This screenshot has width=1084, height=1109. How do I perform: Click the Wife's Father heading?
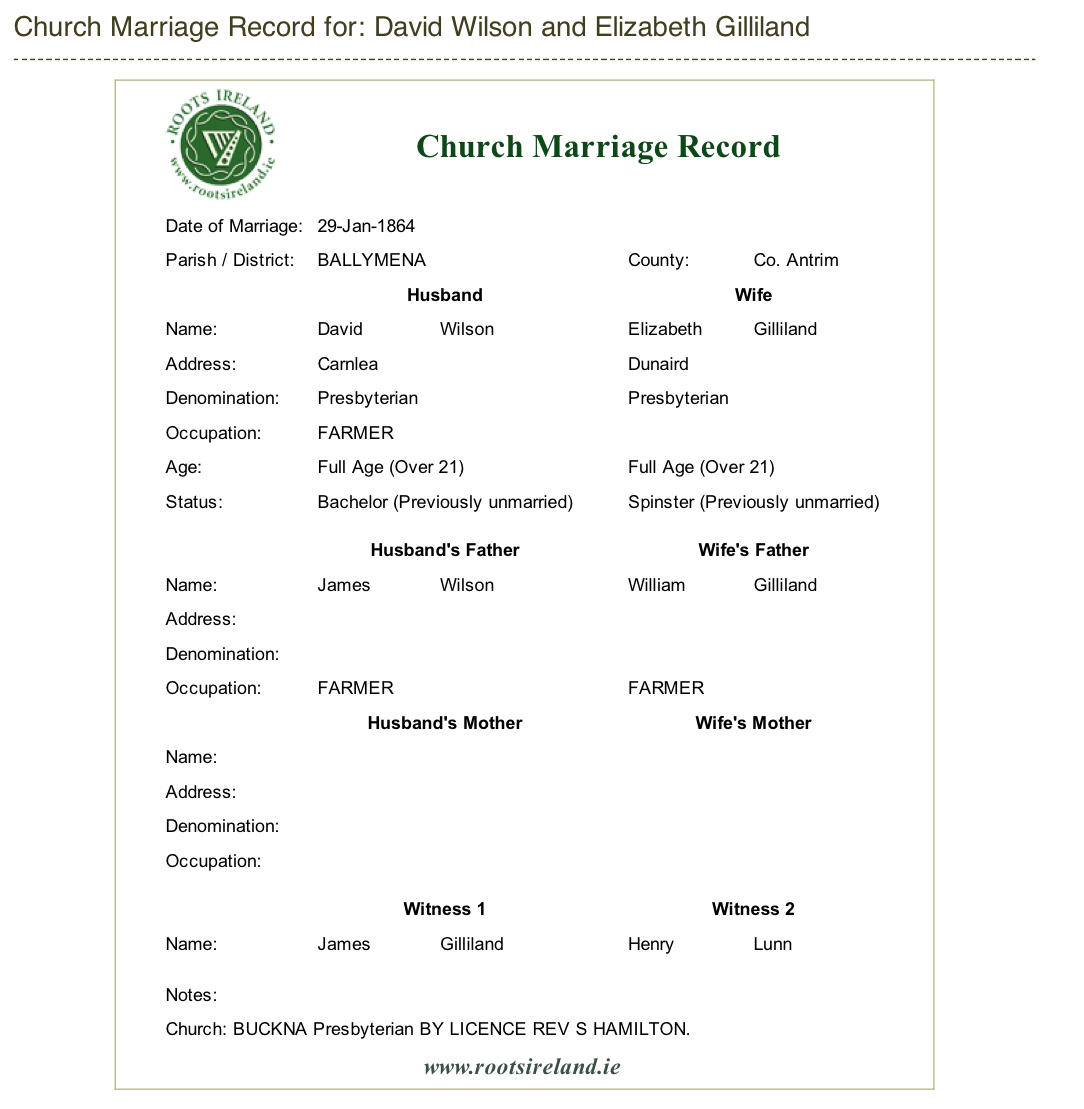tap(754, 550)
